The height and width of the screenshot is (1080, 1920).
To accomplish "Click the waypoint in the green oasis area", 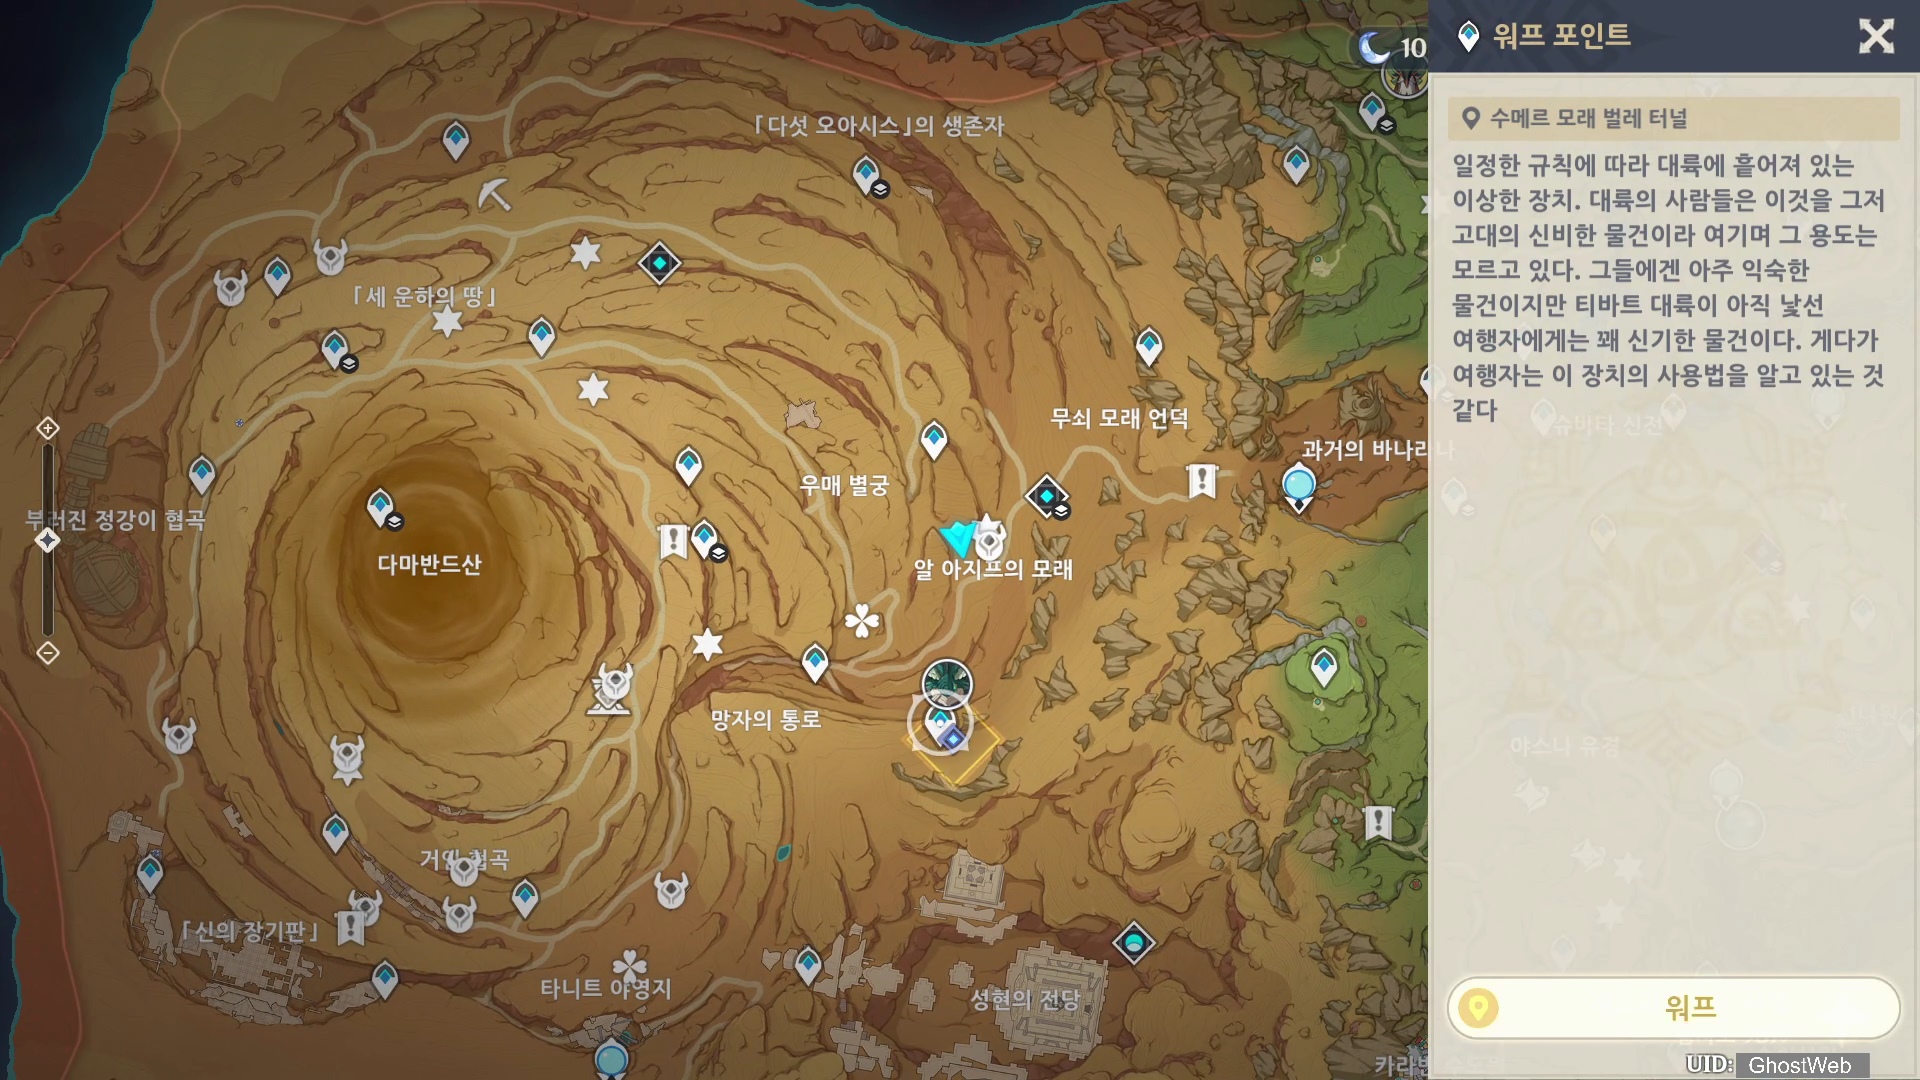I will 1324,665.
